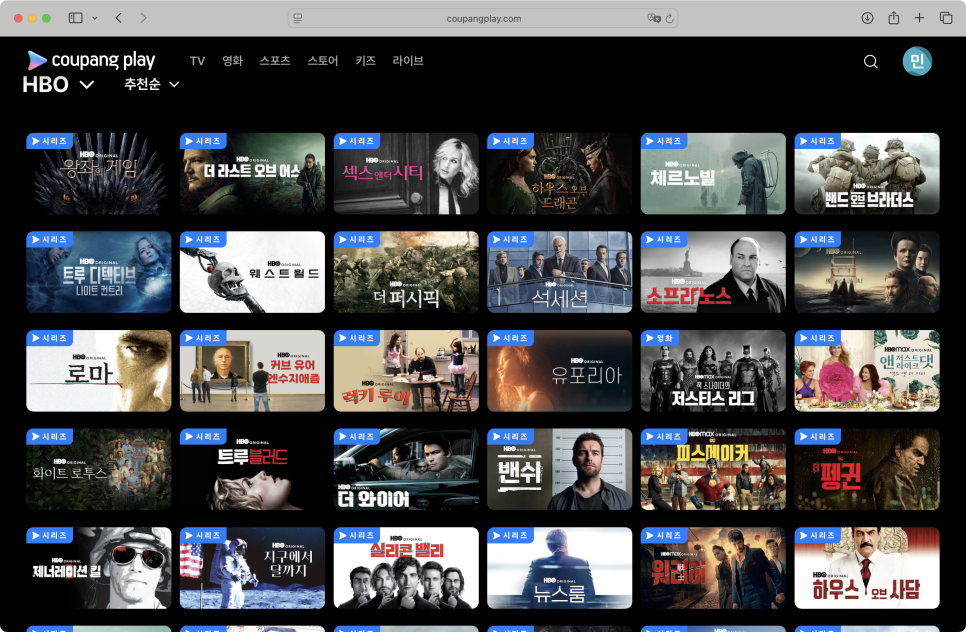Click the Safari share icon
The width and height of the screenshot is (966, 632).
pos(893,18)
